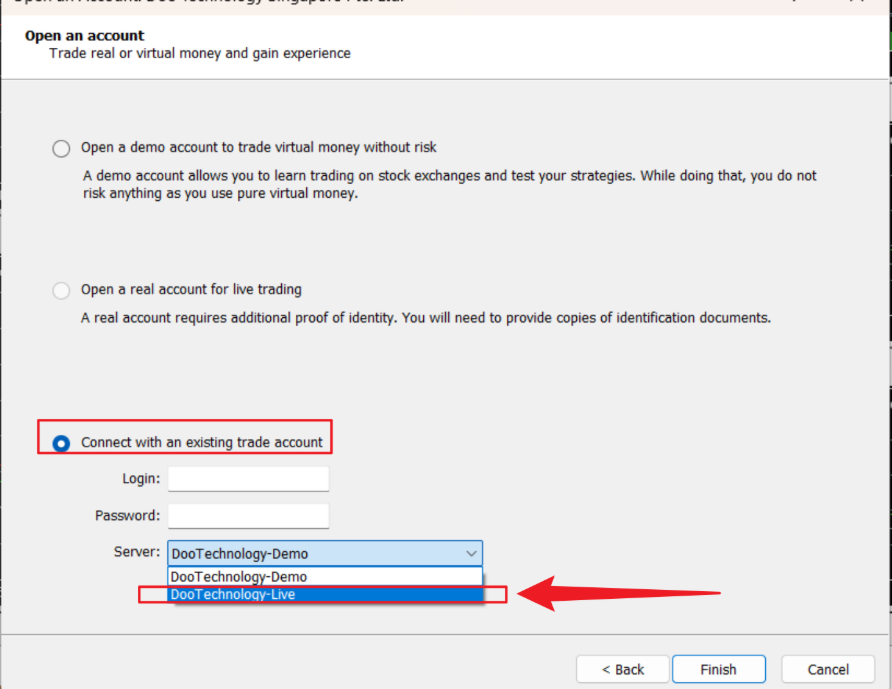
Task: Select the real account radio button
Action: (x=61, y=291)
